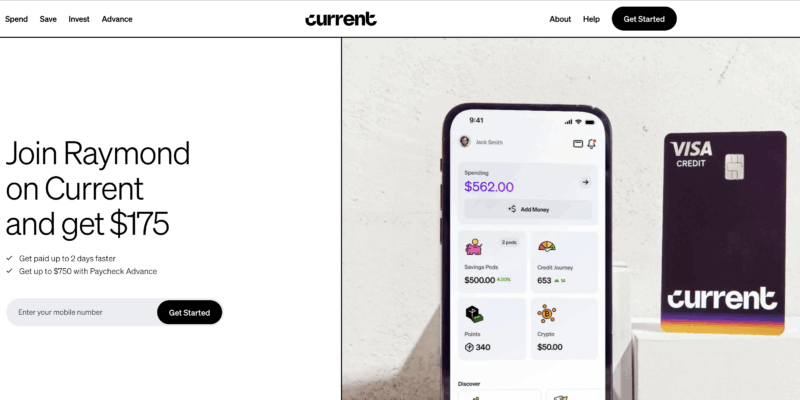Open the Credit Journey gauge tile
800x400 pixels.
(x=564, y=262)
